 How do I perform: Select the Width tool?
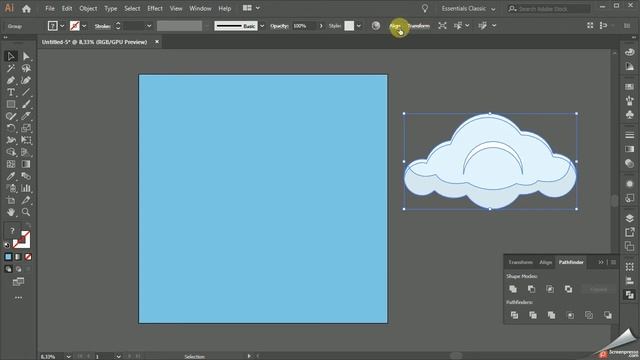[x=11, y=140]
